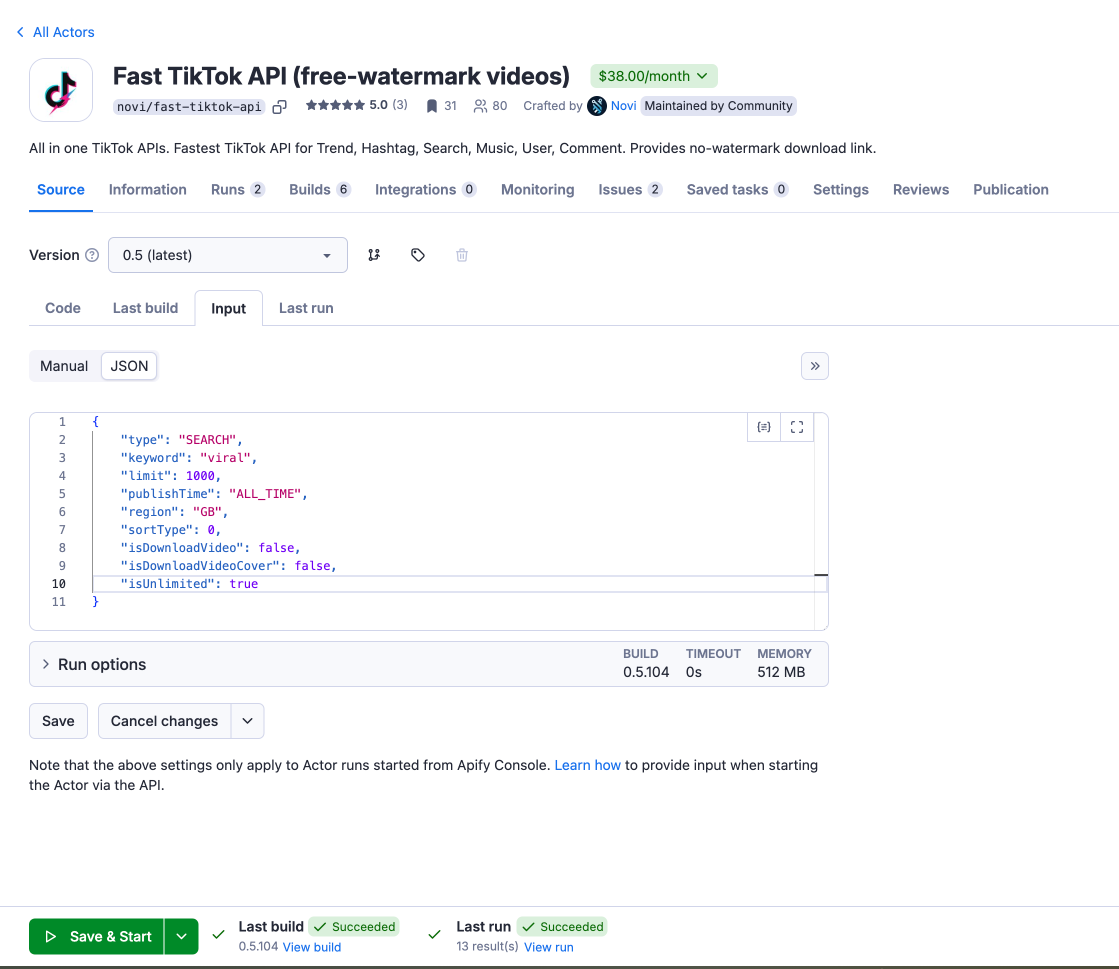Open the Reviews tab

tap(921, 189)
